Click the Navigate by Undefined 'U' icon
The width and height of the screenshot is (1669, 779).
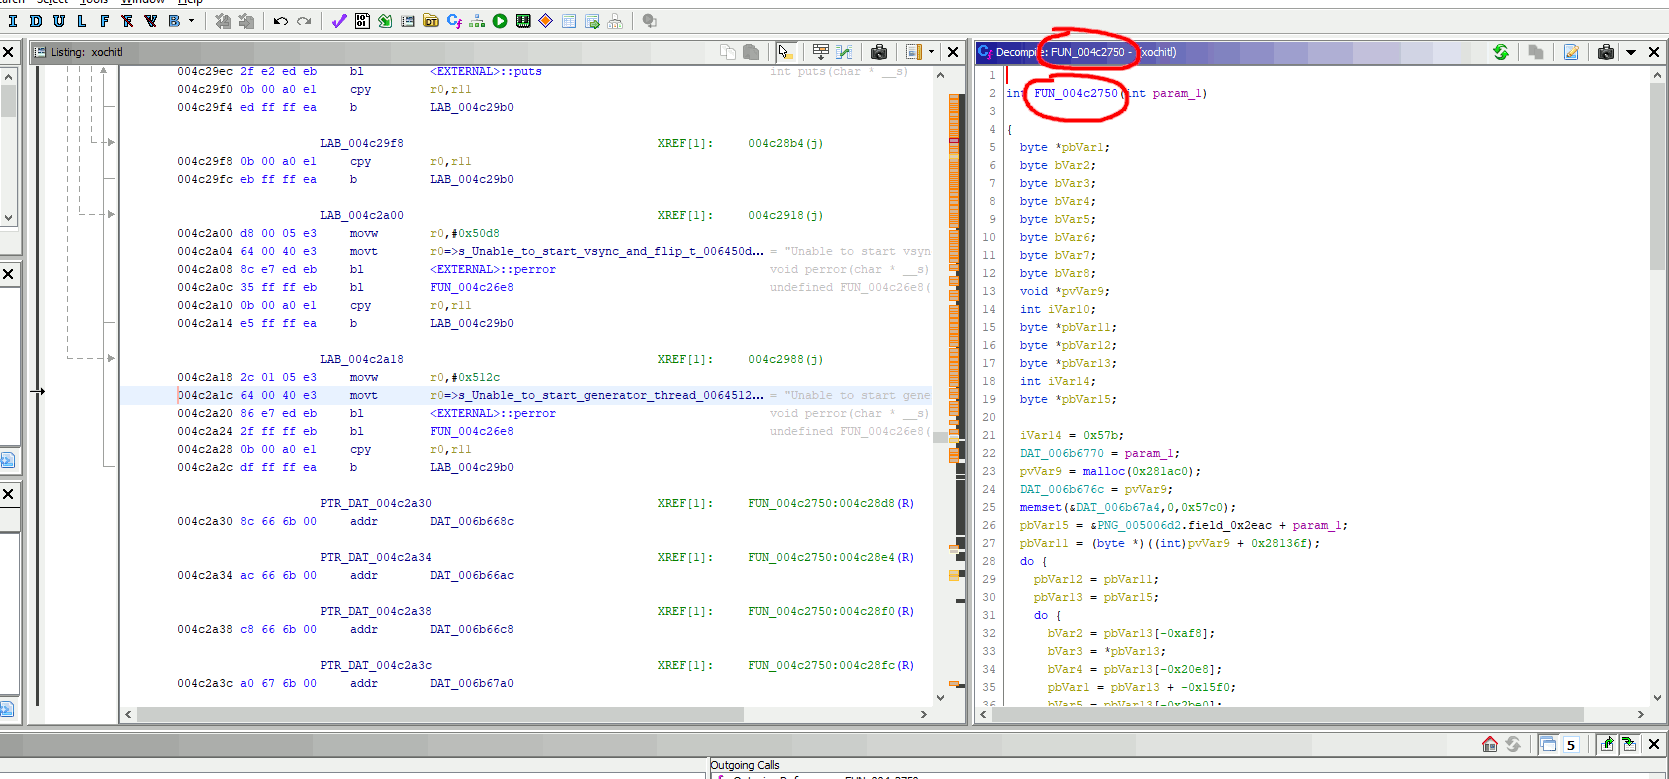pyautogui.click(x=59, y=21)
